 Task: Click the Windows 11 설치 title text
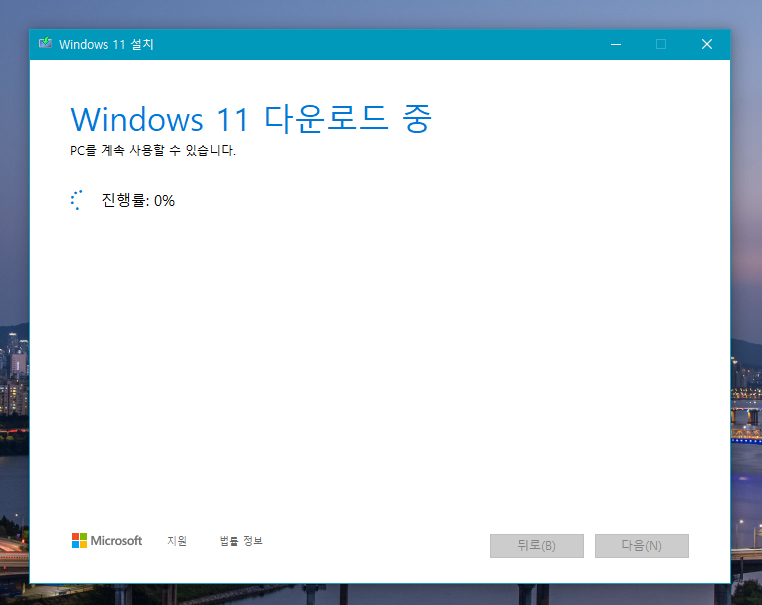coord(106,44)
